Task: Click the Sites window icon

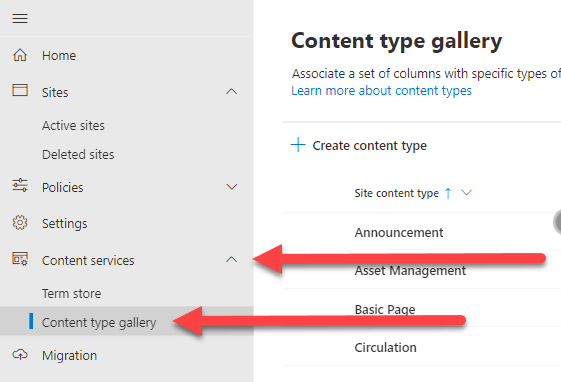Action: [20, 90]
